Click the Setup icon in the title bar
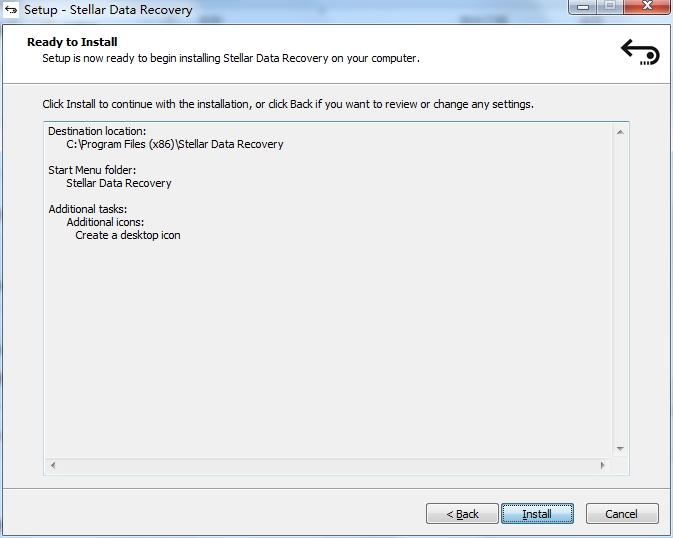The width and height of the screenshot is (673, 538). pos(11,10)
